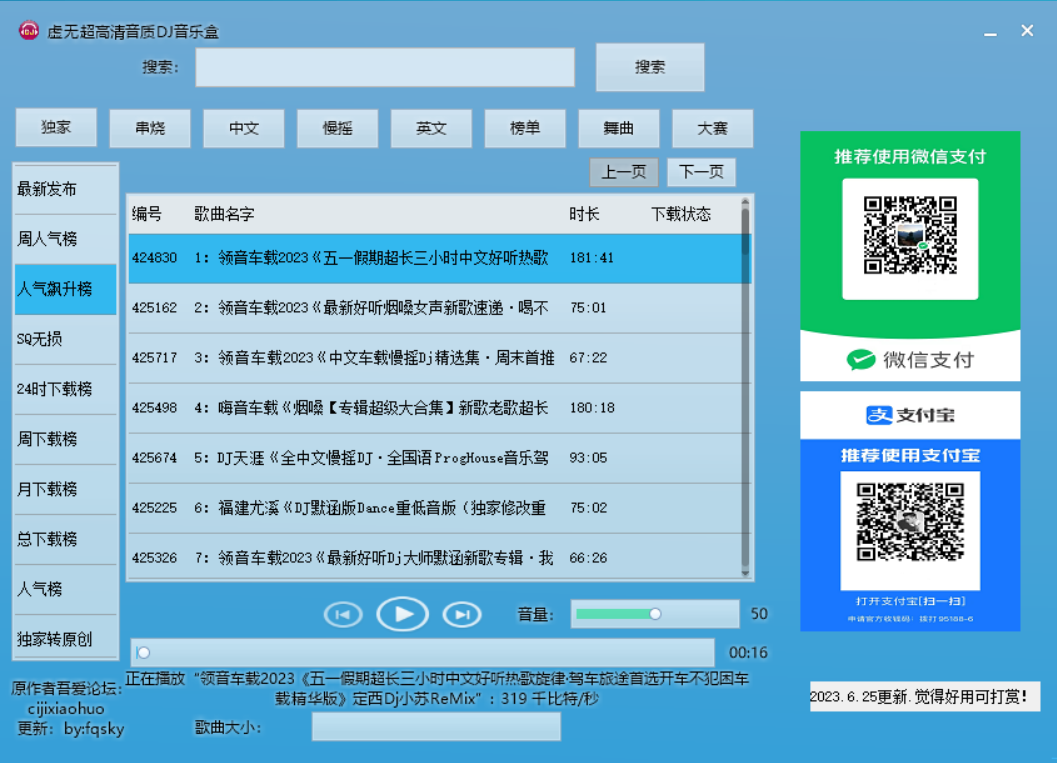Viewport: 1057px width, 763px height.
Task: Switch to the 中文 category tab
Action: (243, 128)
